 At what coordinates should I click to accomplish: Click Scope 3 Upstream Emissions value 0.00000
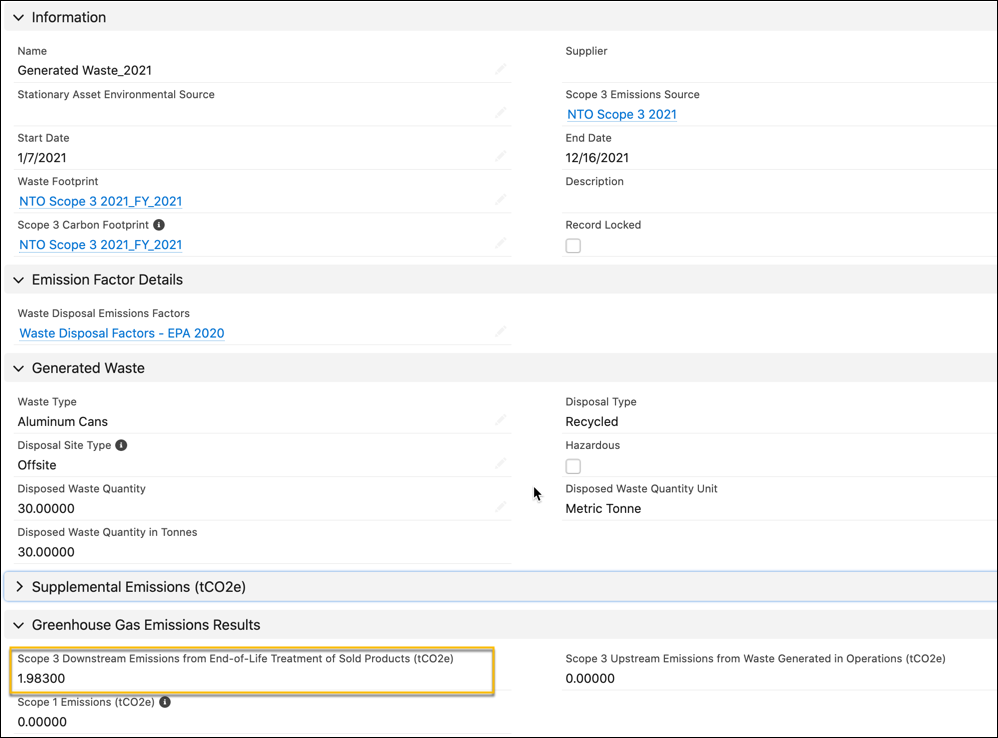(x=590, y=679)
